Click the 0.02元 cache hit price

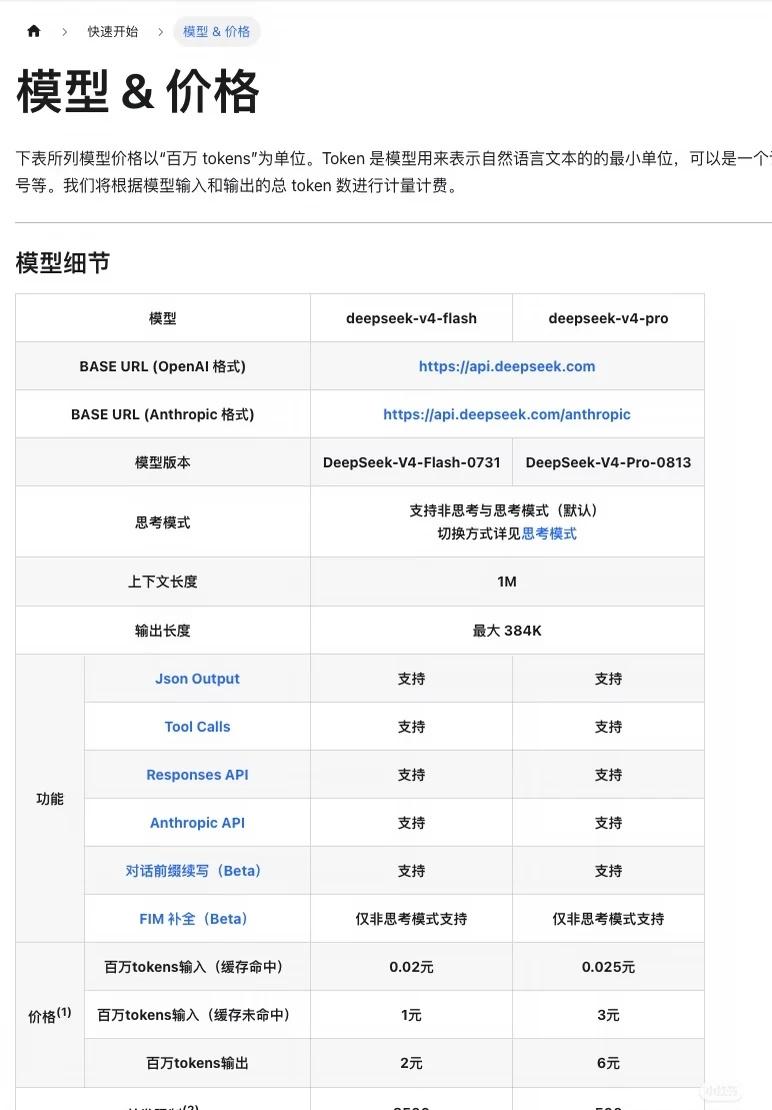(x=411, y=967)
